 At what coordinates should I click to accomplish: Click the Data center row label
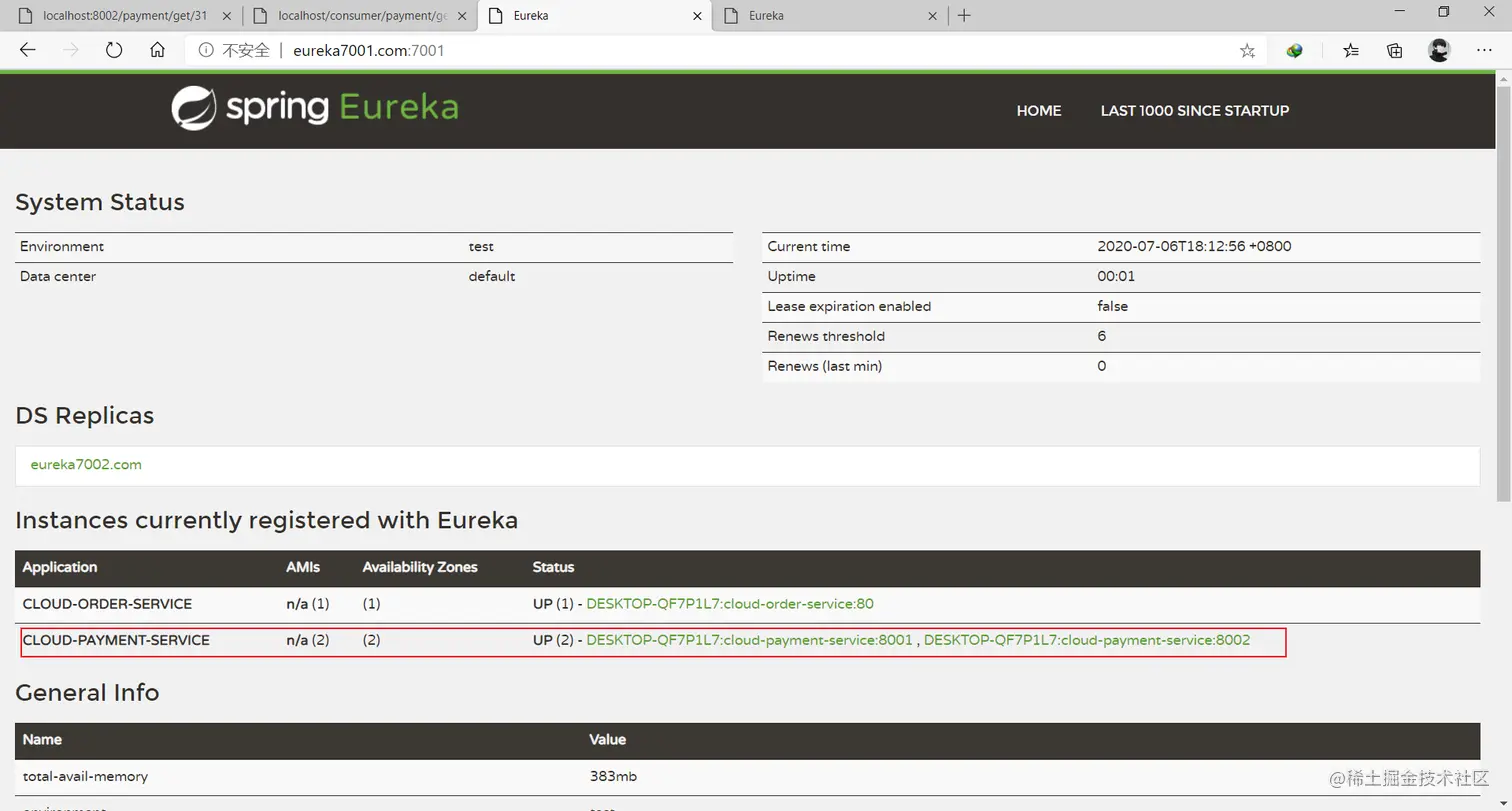(x=58, y=276)
